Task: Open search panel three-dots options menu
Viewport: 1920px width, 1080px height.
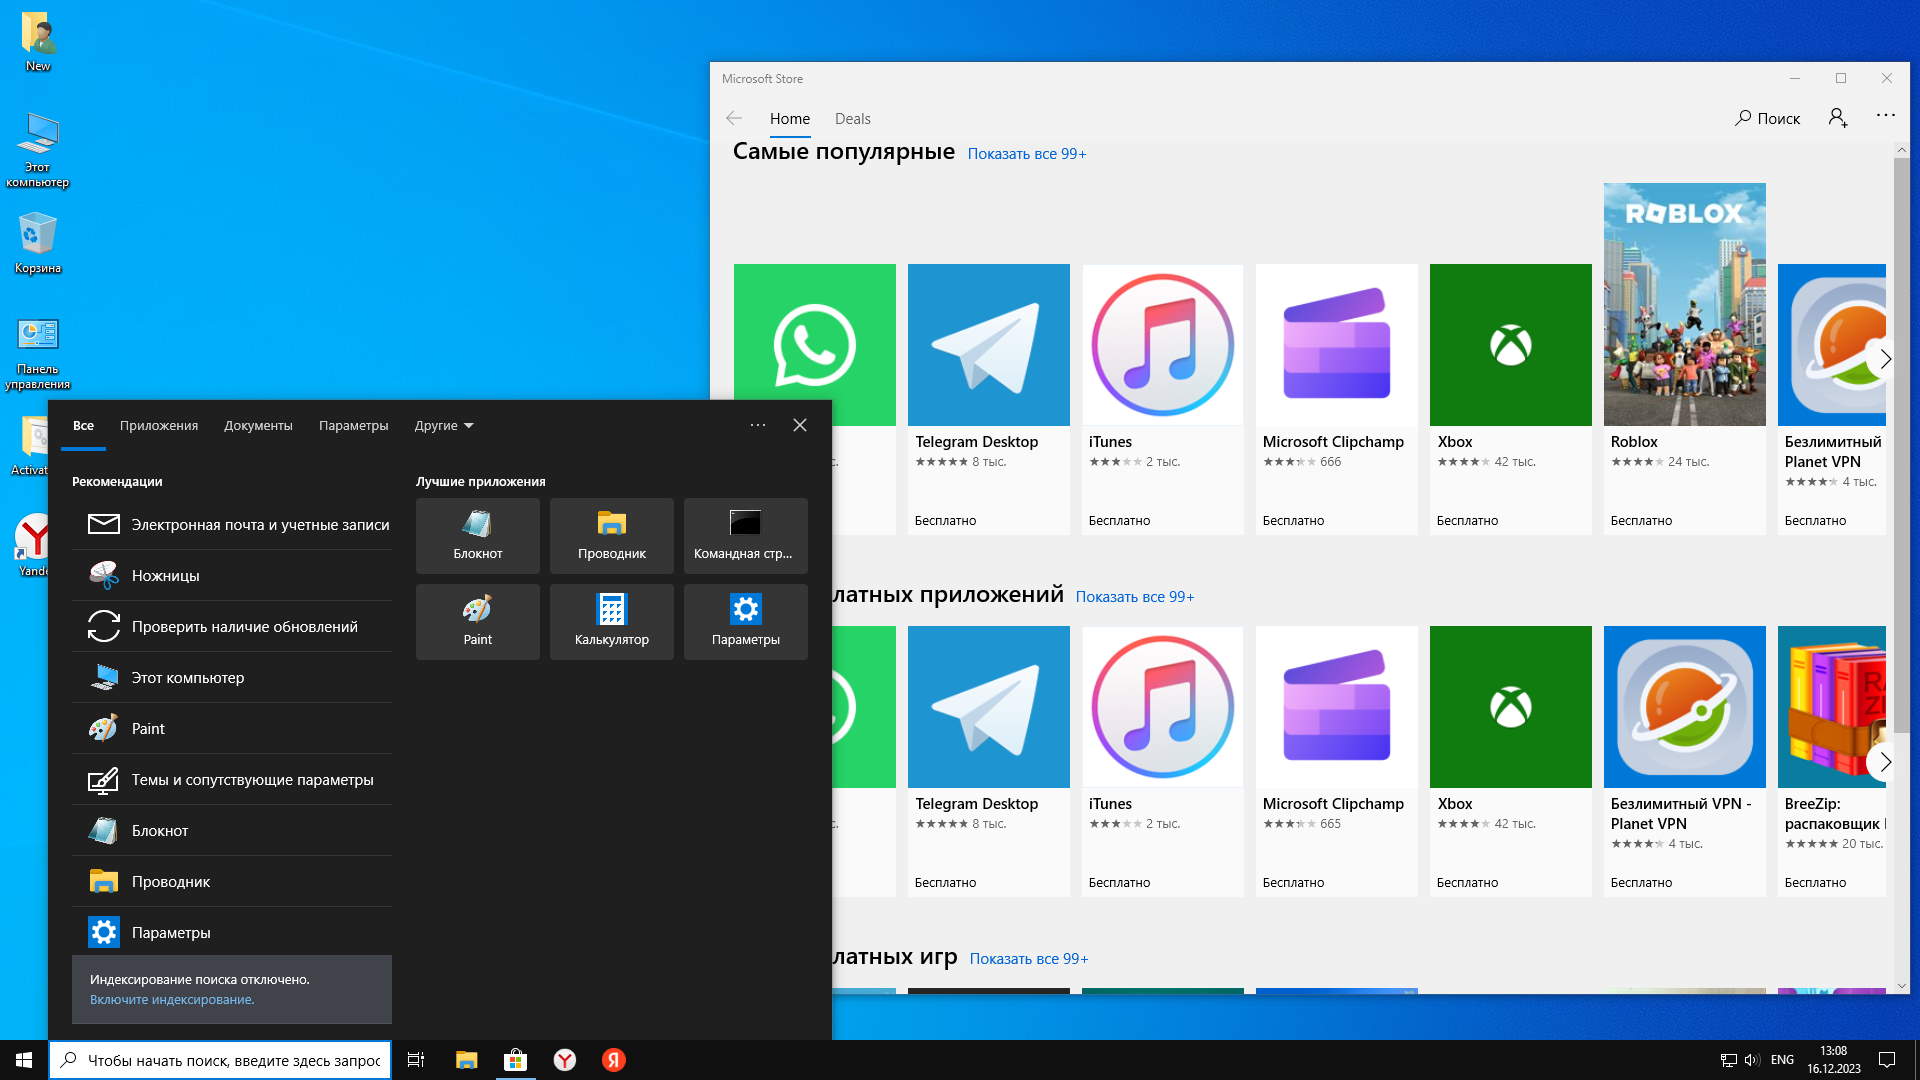Action: coord(758,425)
